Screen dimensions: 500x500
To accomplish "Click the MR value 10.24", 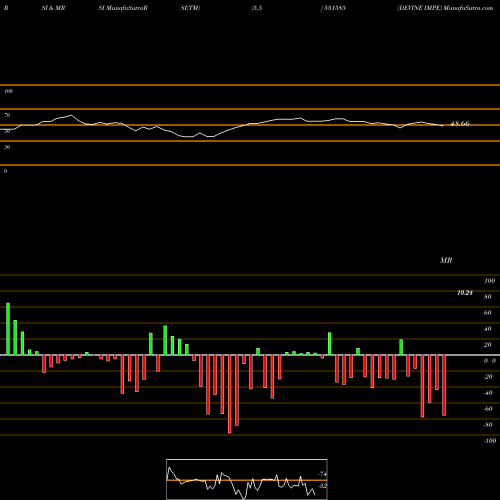I will (465, 293).
